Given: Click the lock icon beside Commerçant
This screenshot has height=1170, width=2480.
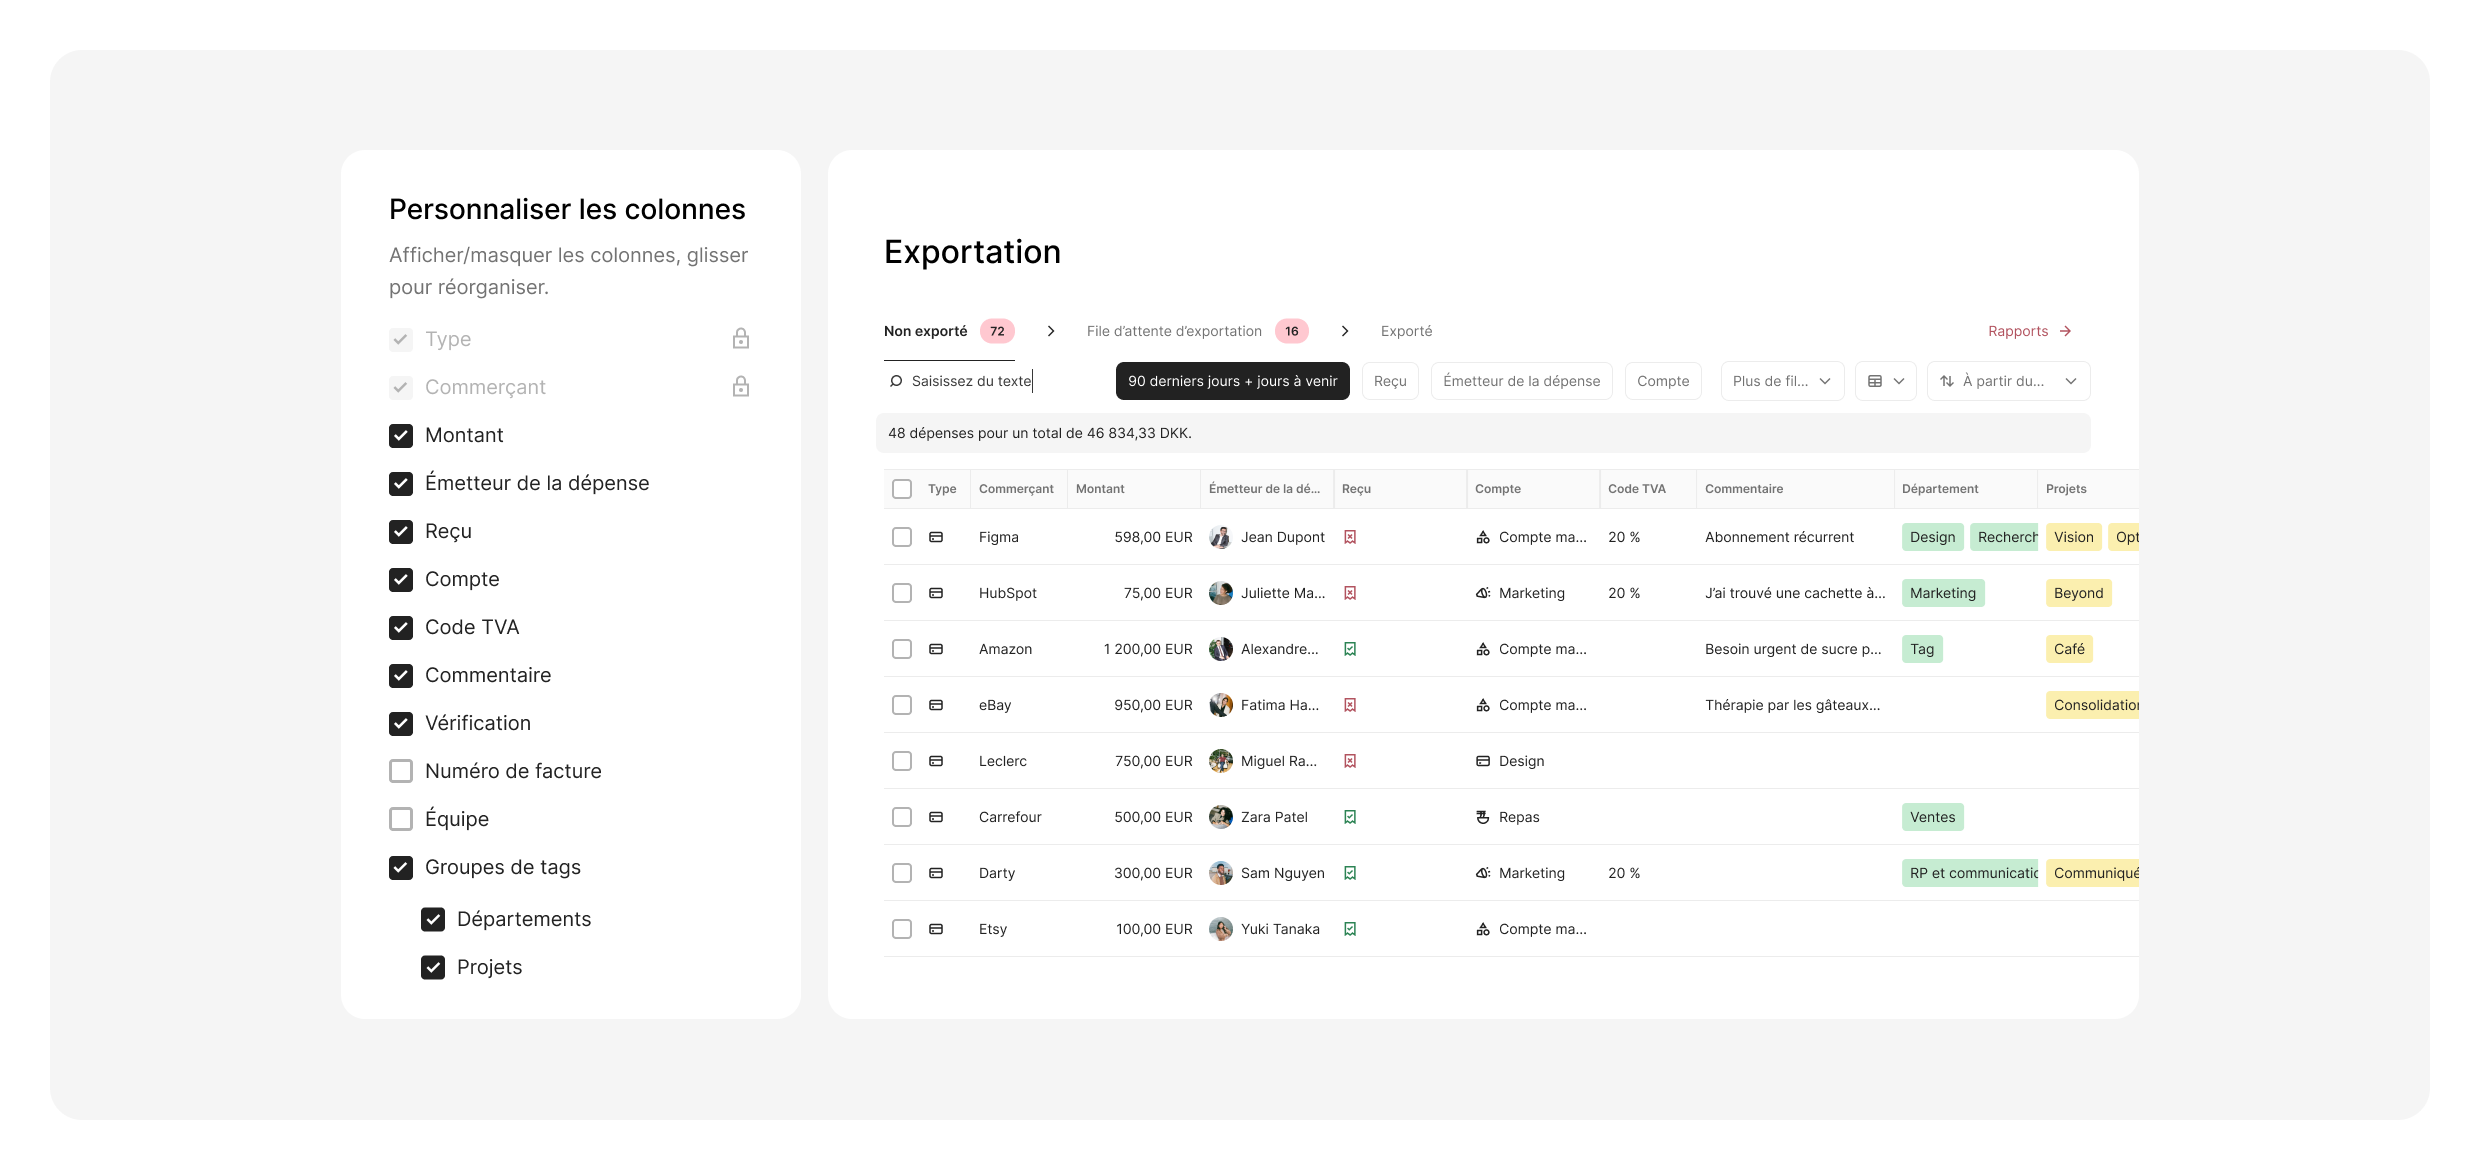Looking at the screenshot, I should pos(740,387).
